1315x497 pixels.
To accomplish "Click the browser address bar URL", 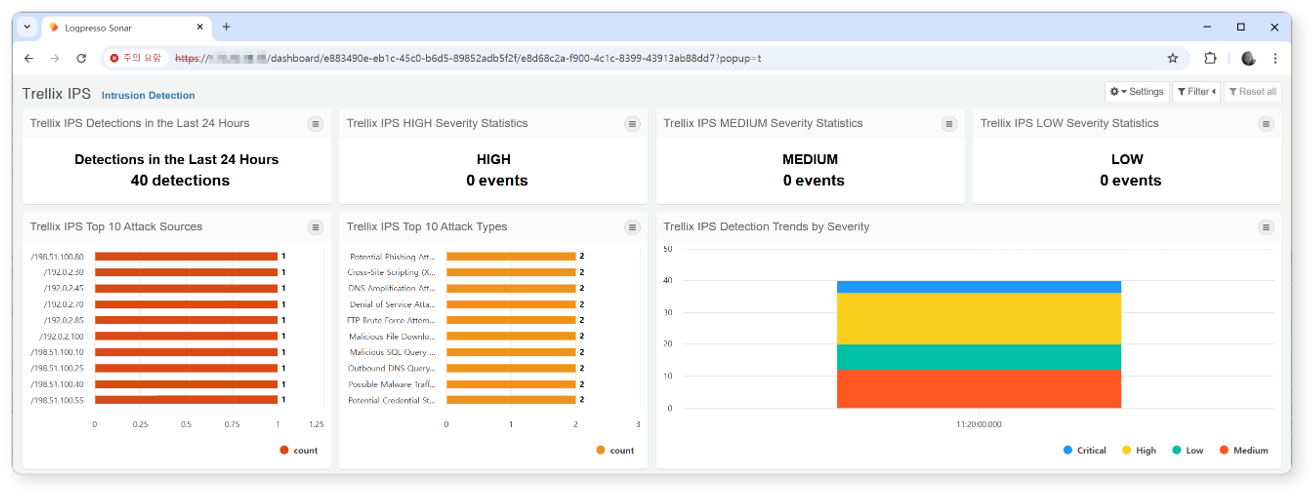I will tap(468, 58).
